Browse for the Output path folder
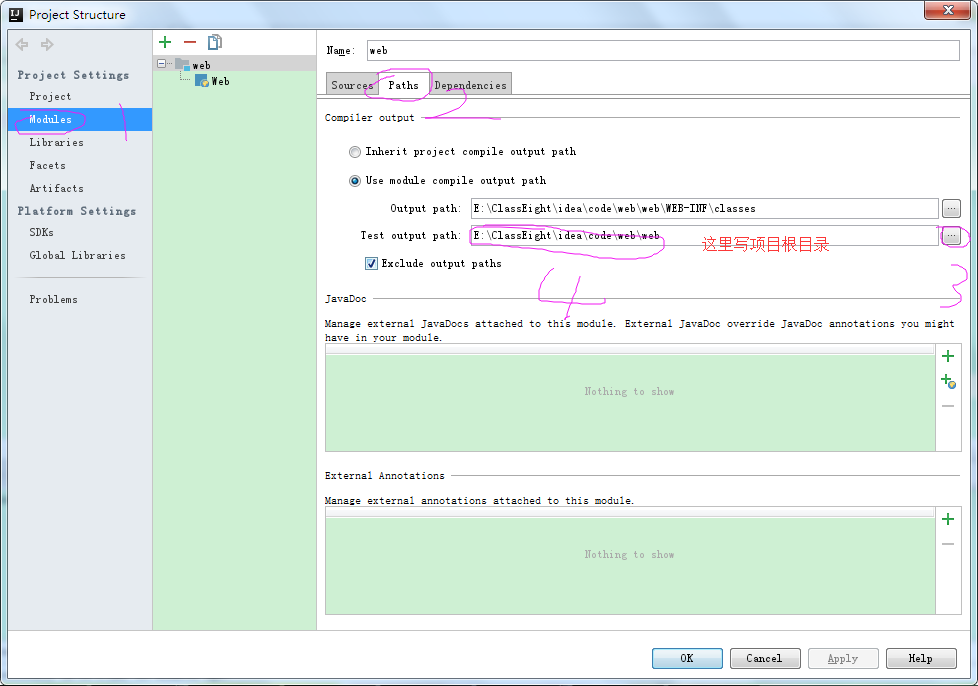The height and width of the screenshot is (686, 978). coord(951,208)
